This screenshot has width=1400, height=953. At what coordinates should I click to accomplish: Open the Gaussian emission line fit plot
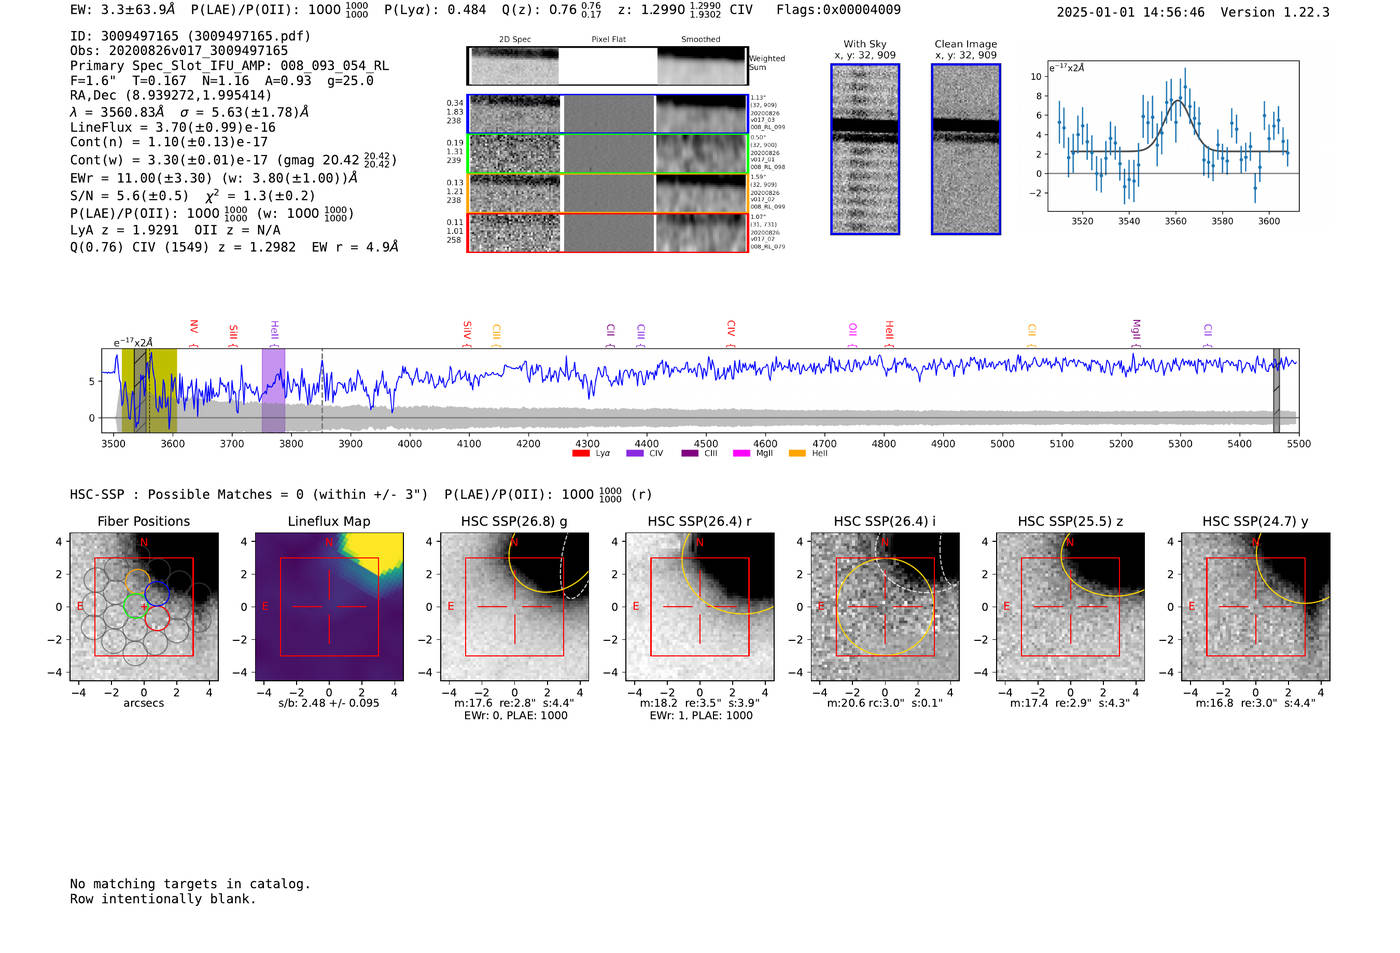(x=1173, y=137)
